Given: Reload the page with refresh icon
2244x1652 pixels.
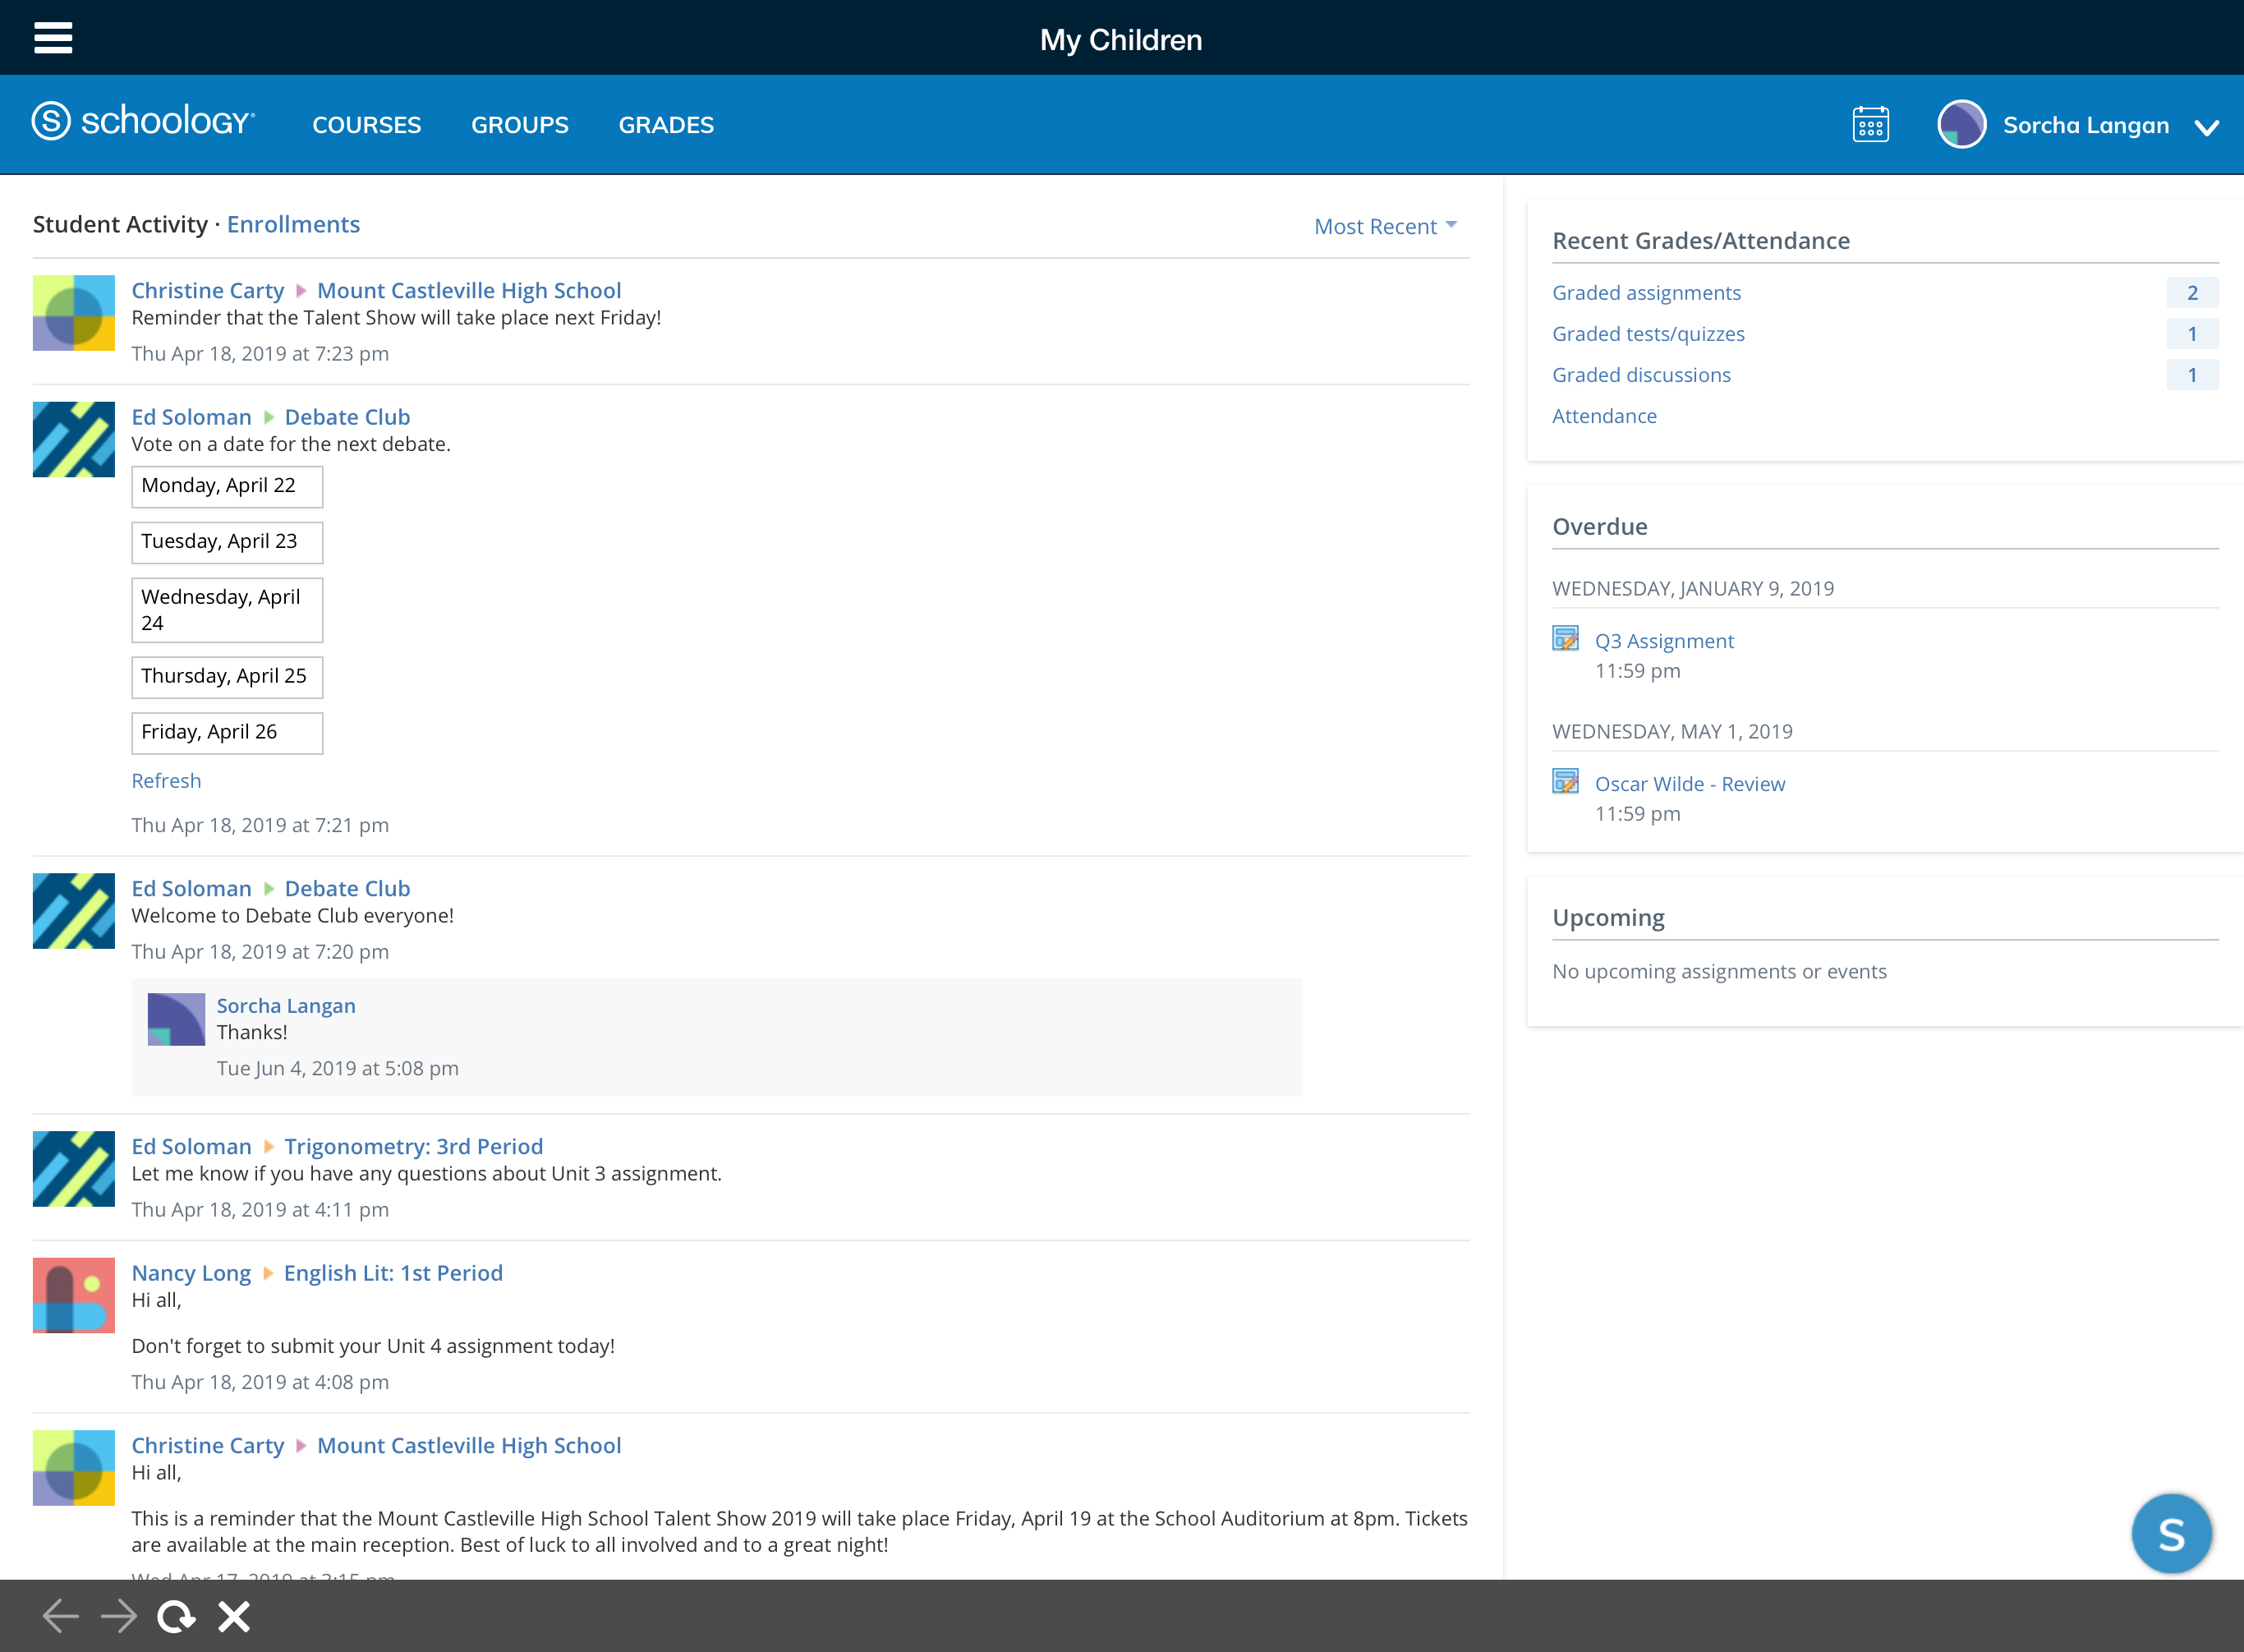Looking at the screenshot, I should click(176, 1615).
